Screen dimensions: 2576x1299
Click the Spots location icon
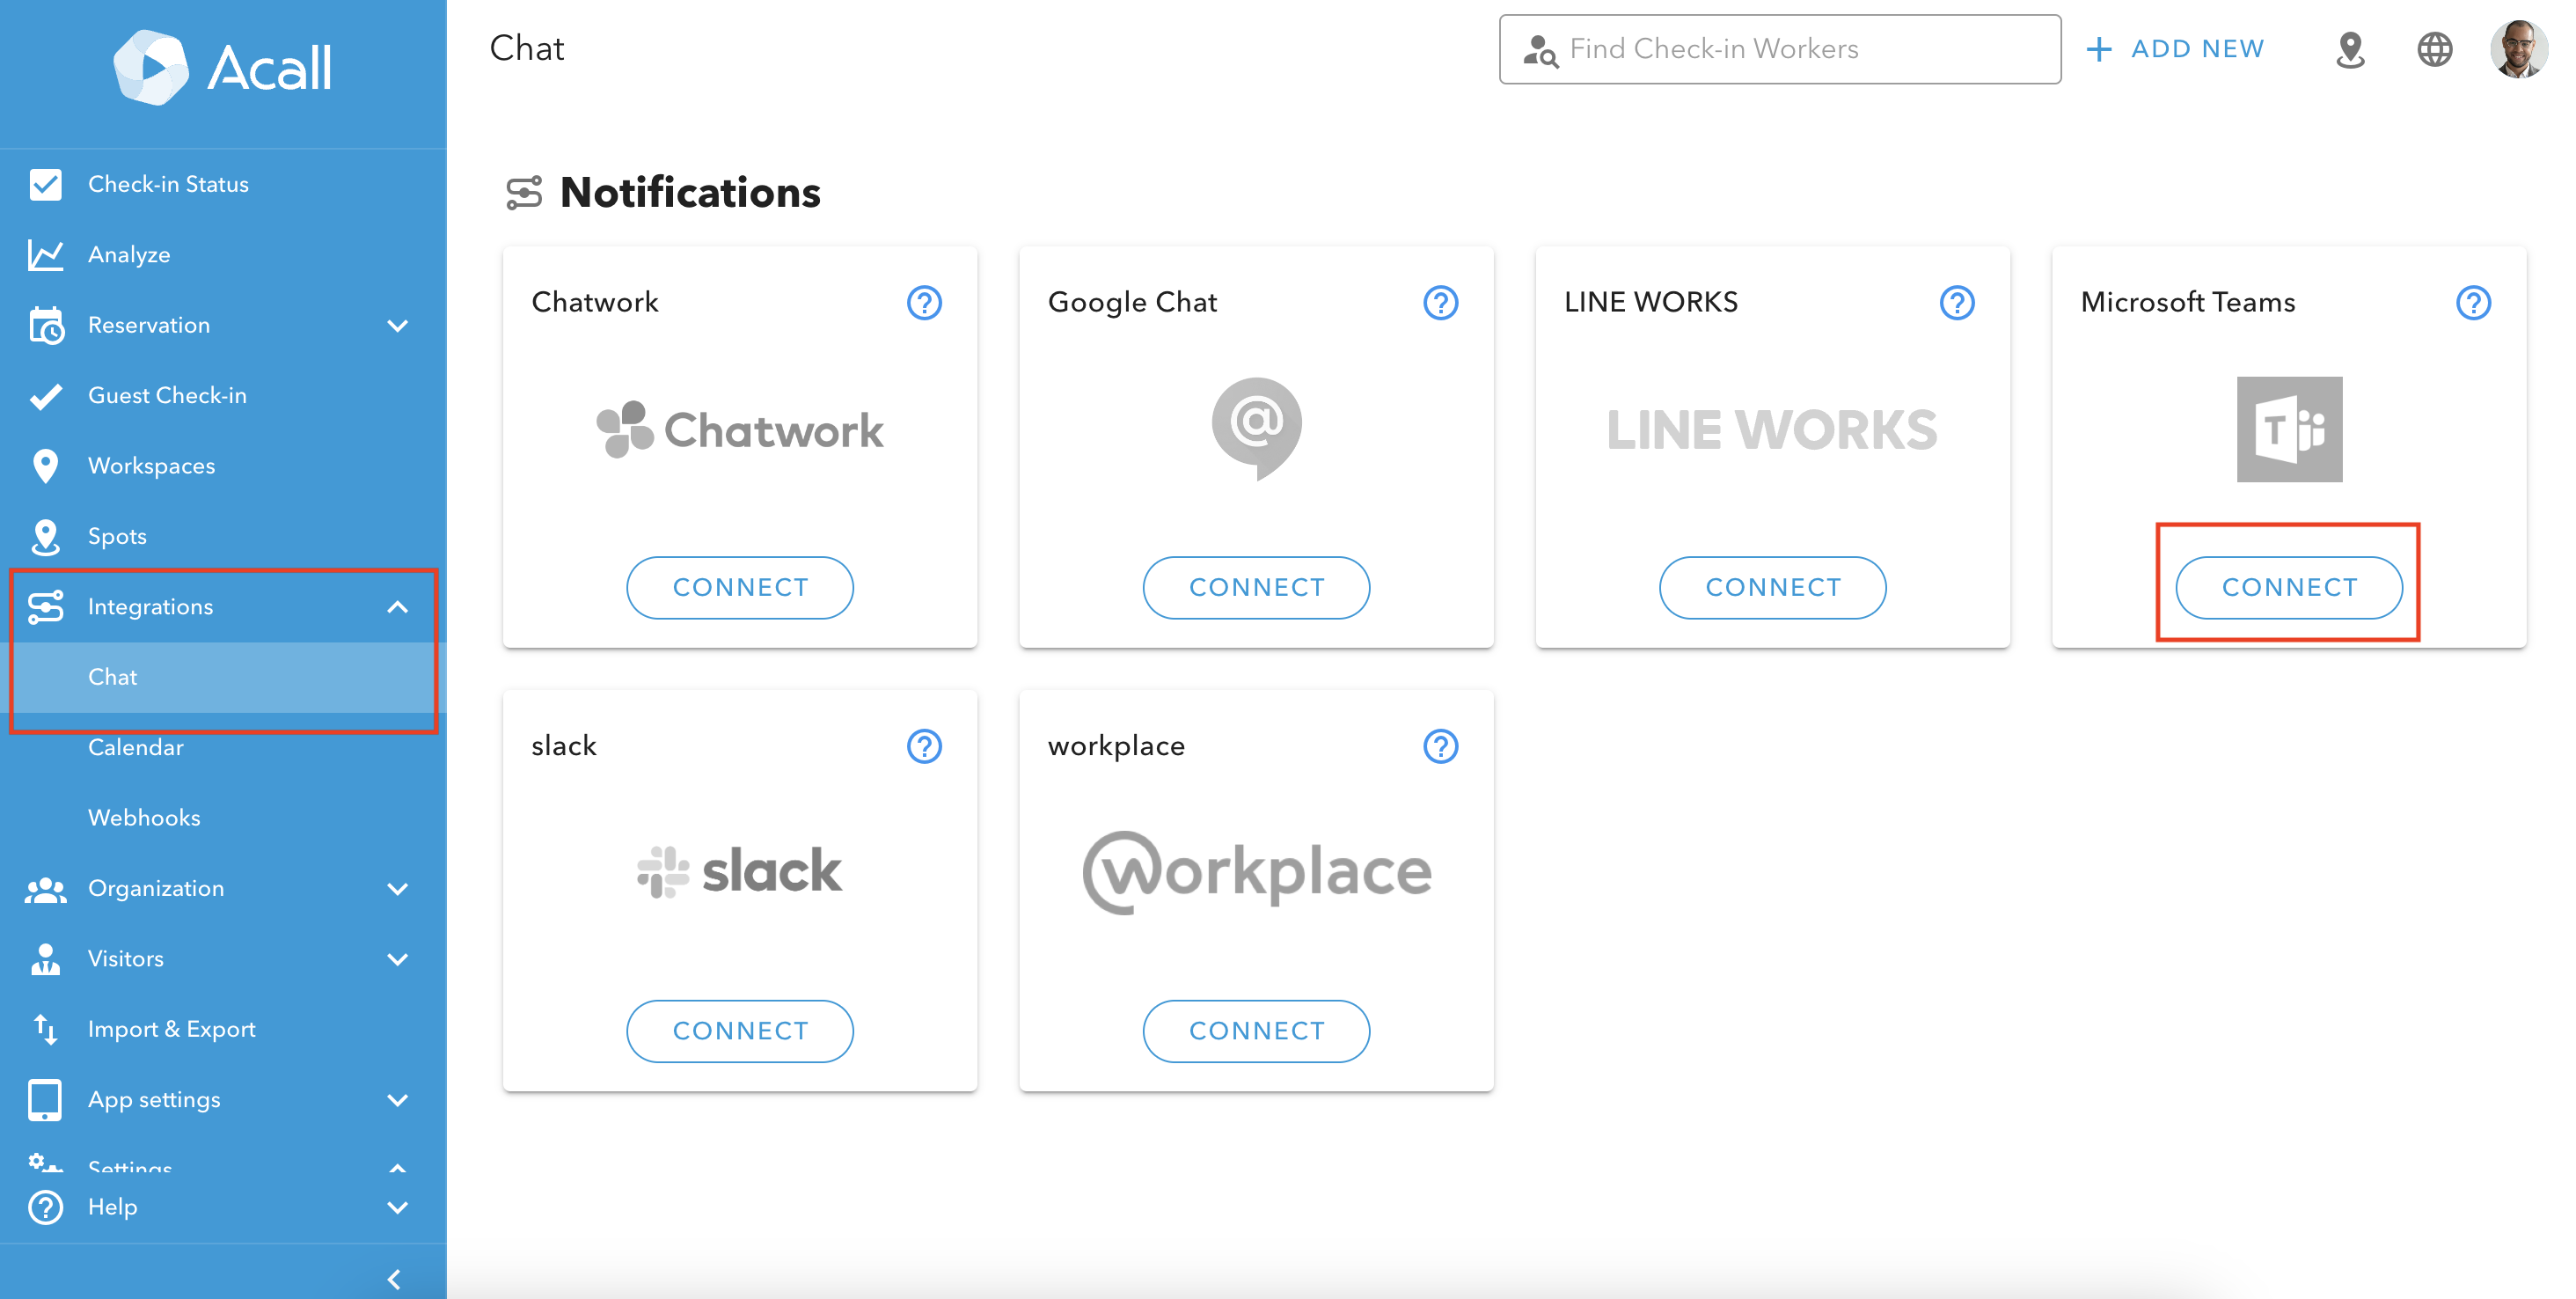point(45,537)
